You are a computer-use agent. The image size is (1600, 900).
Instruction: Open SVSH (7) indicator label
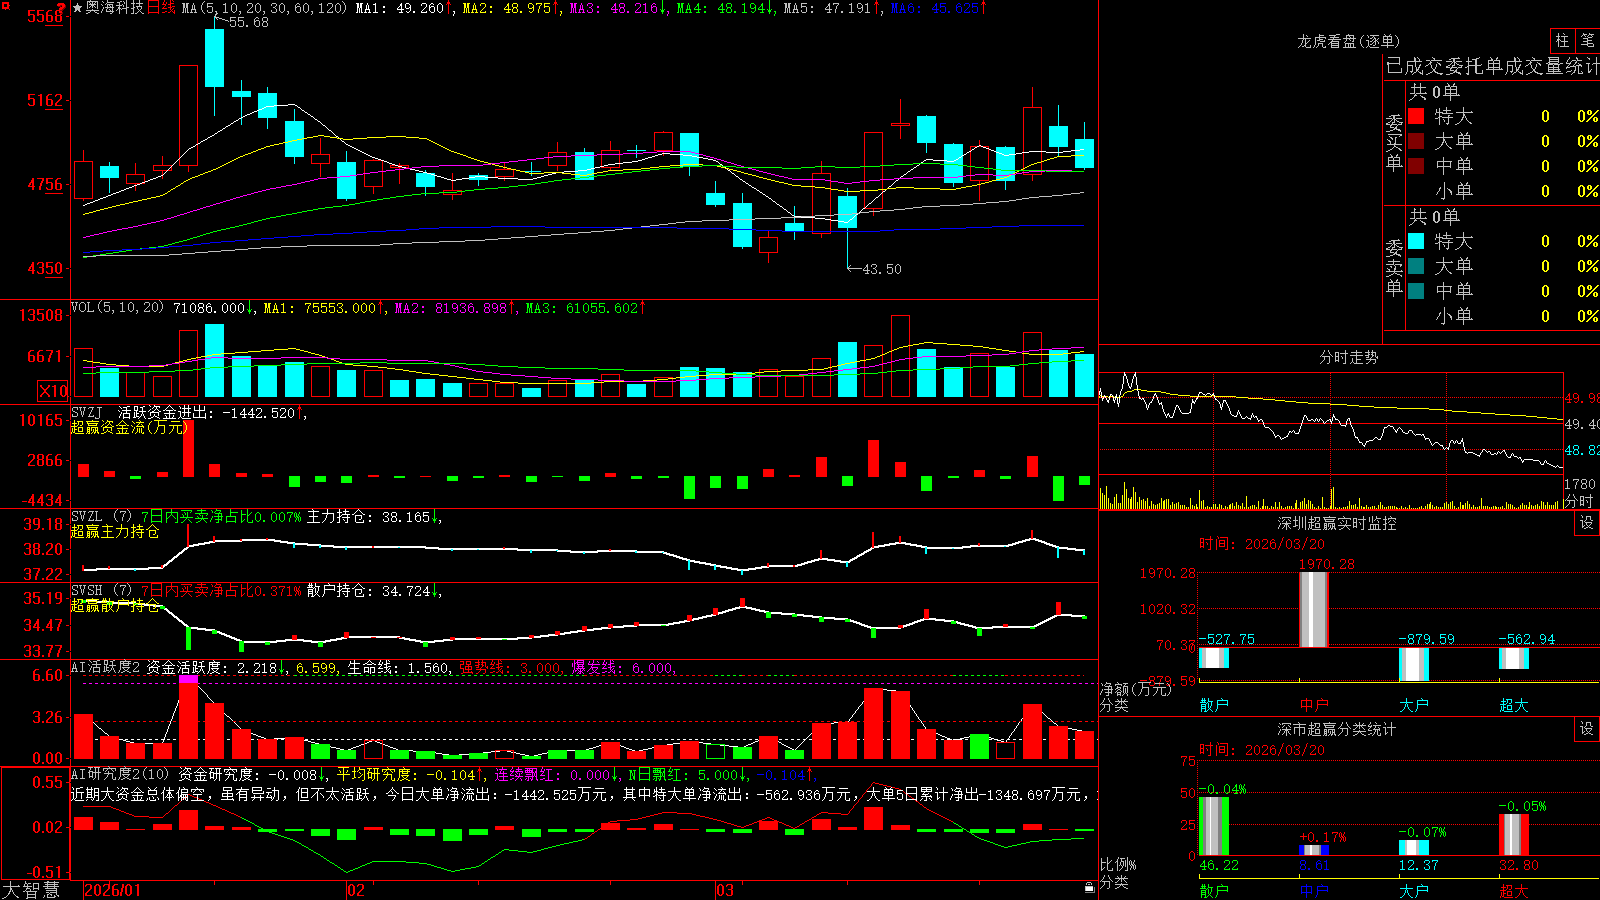tap(101, 591)
